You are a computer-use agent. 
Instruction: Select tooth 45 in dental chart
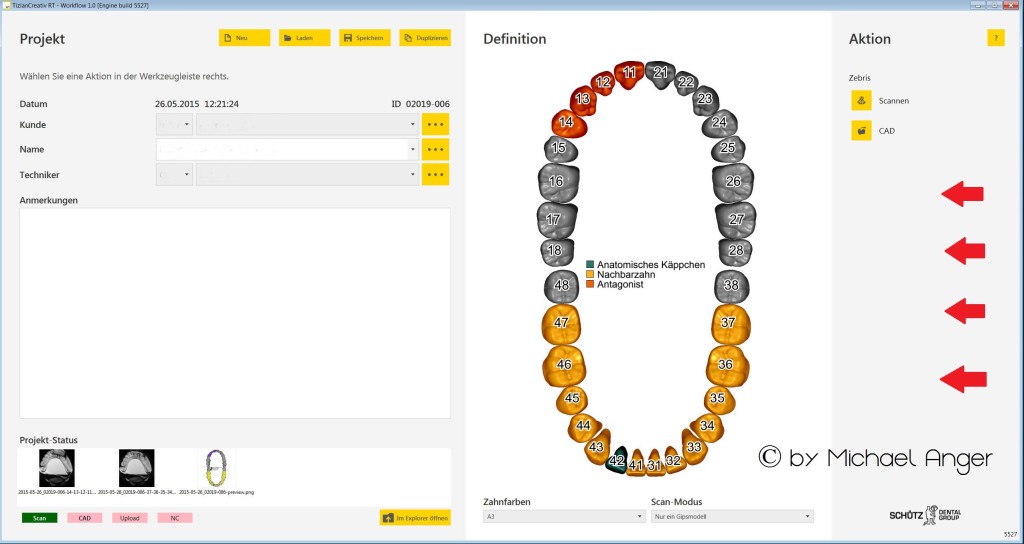tap(572, 398)
